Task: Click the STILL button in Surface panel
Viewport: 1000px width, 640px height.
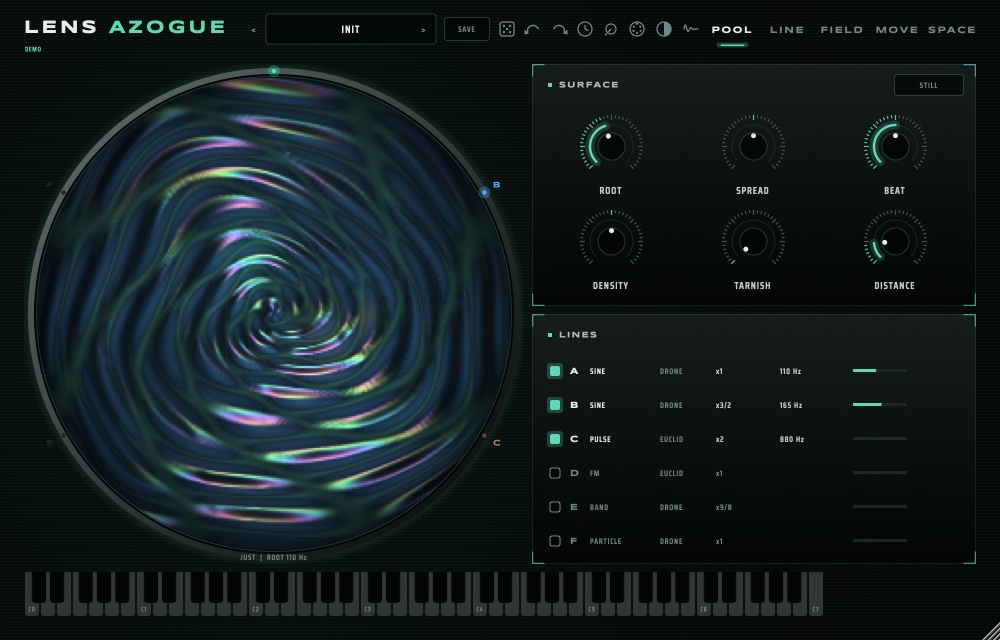Action: click(x=929, y=85)
